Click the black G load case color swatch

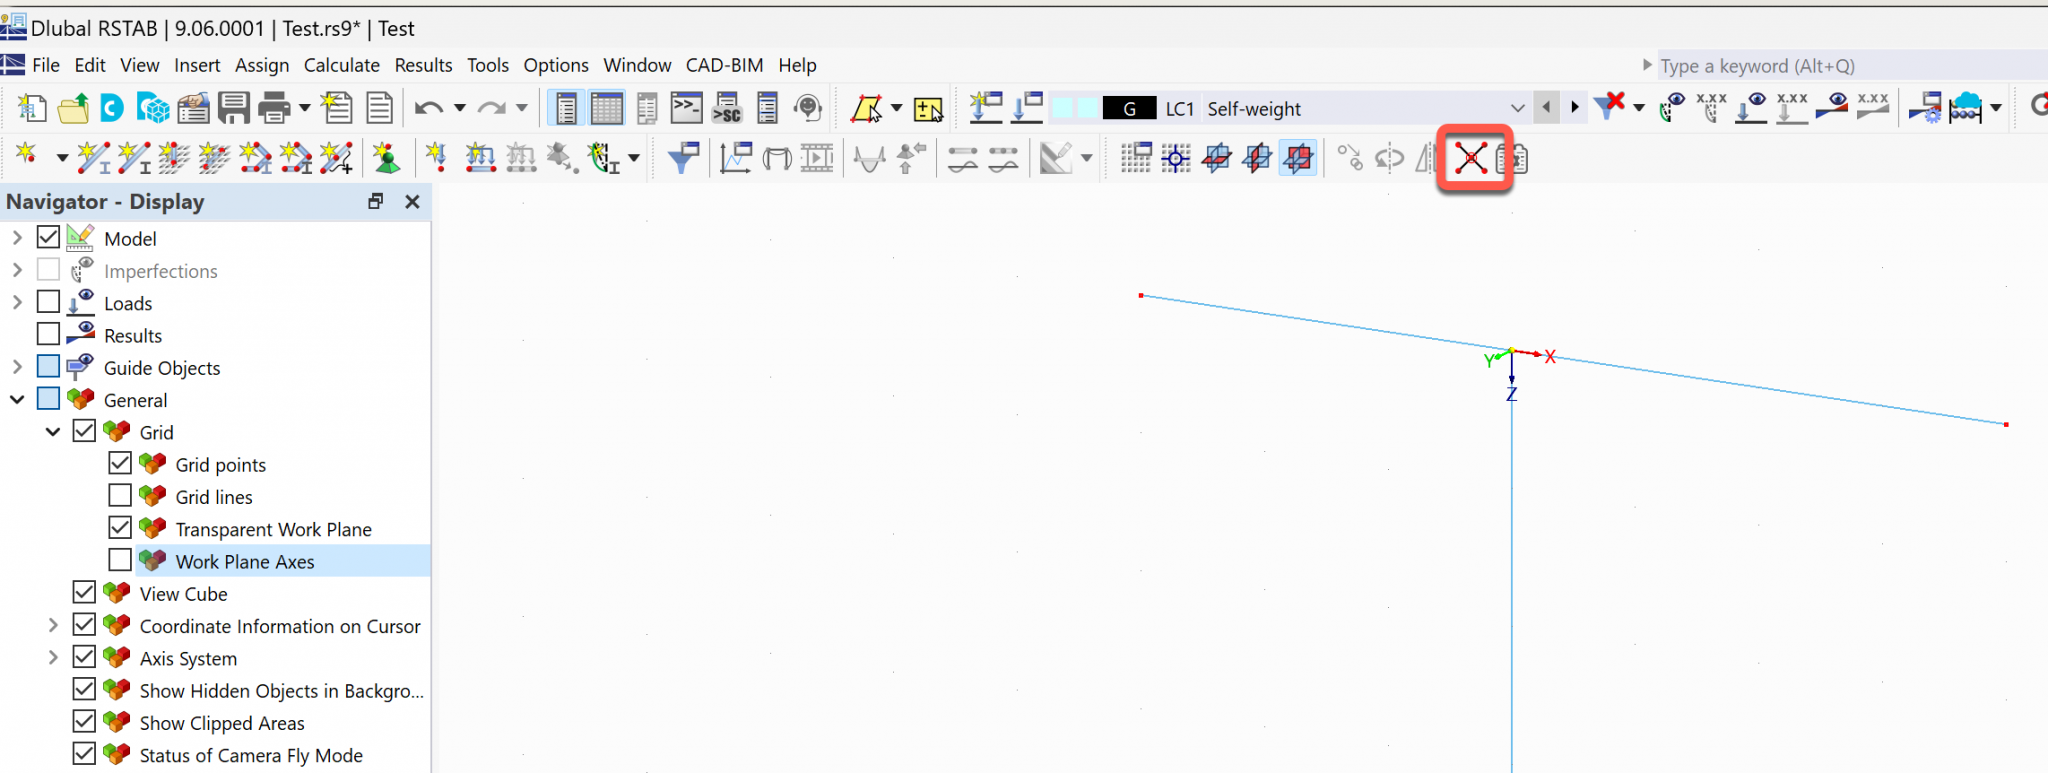pos(1130,108)
